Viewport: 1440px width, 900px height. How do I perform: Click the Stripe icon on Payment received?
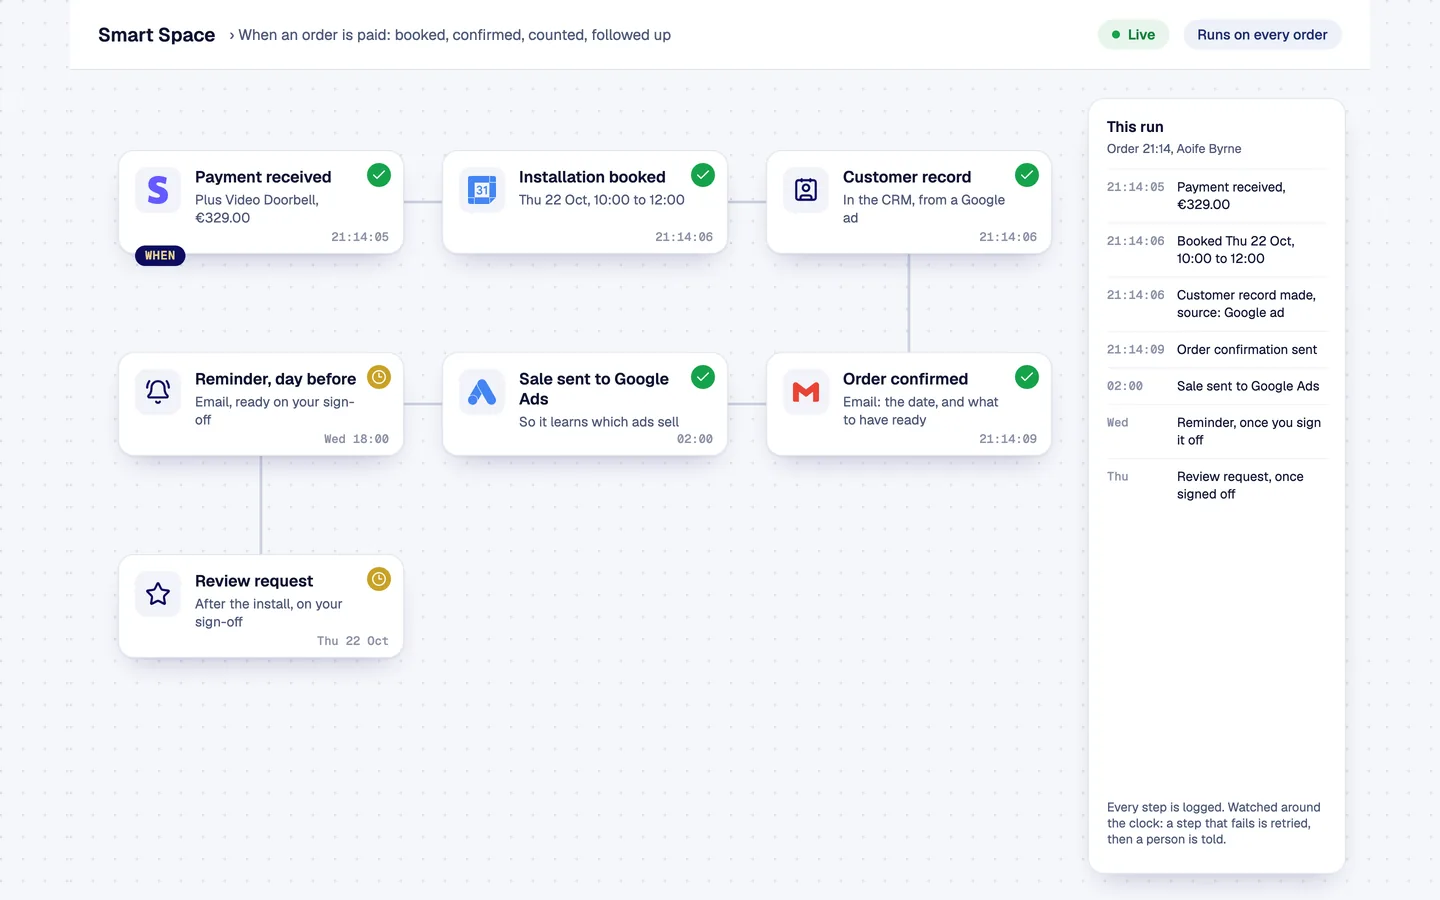click(158, 190)
